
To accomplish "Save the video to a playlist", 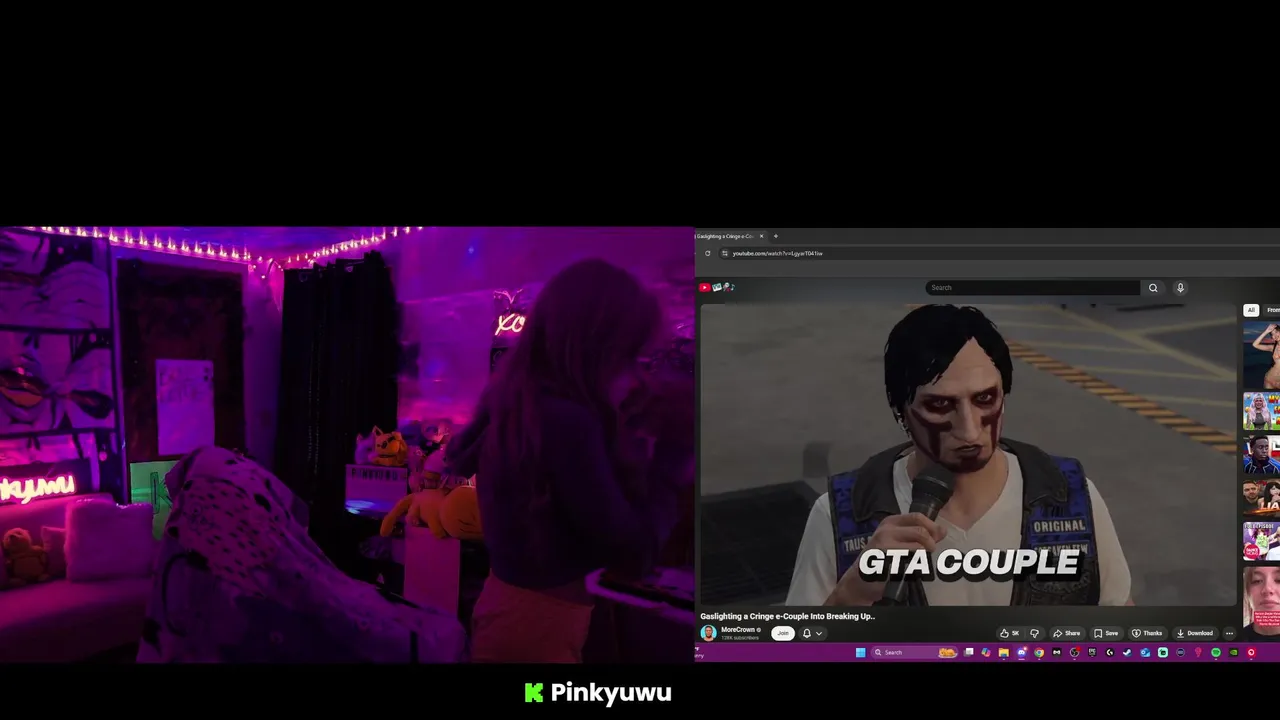I will click(1106, 633).
